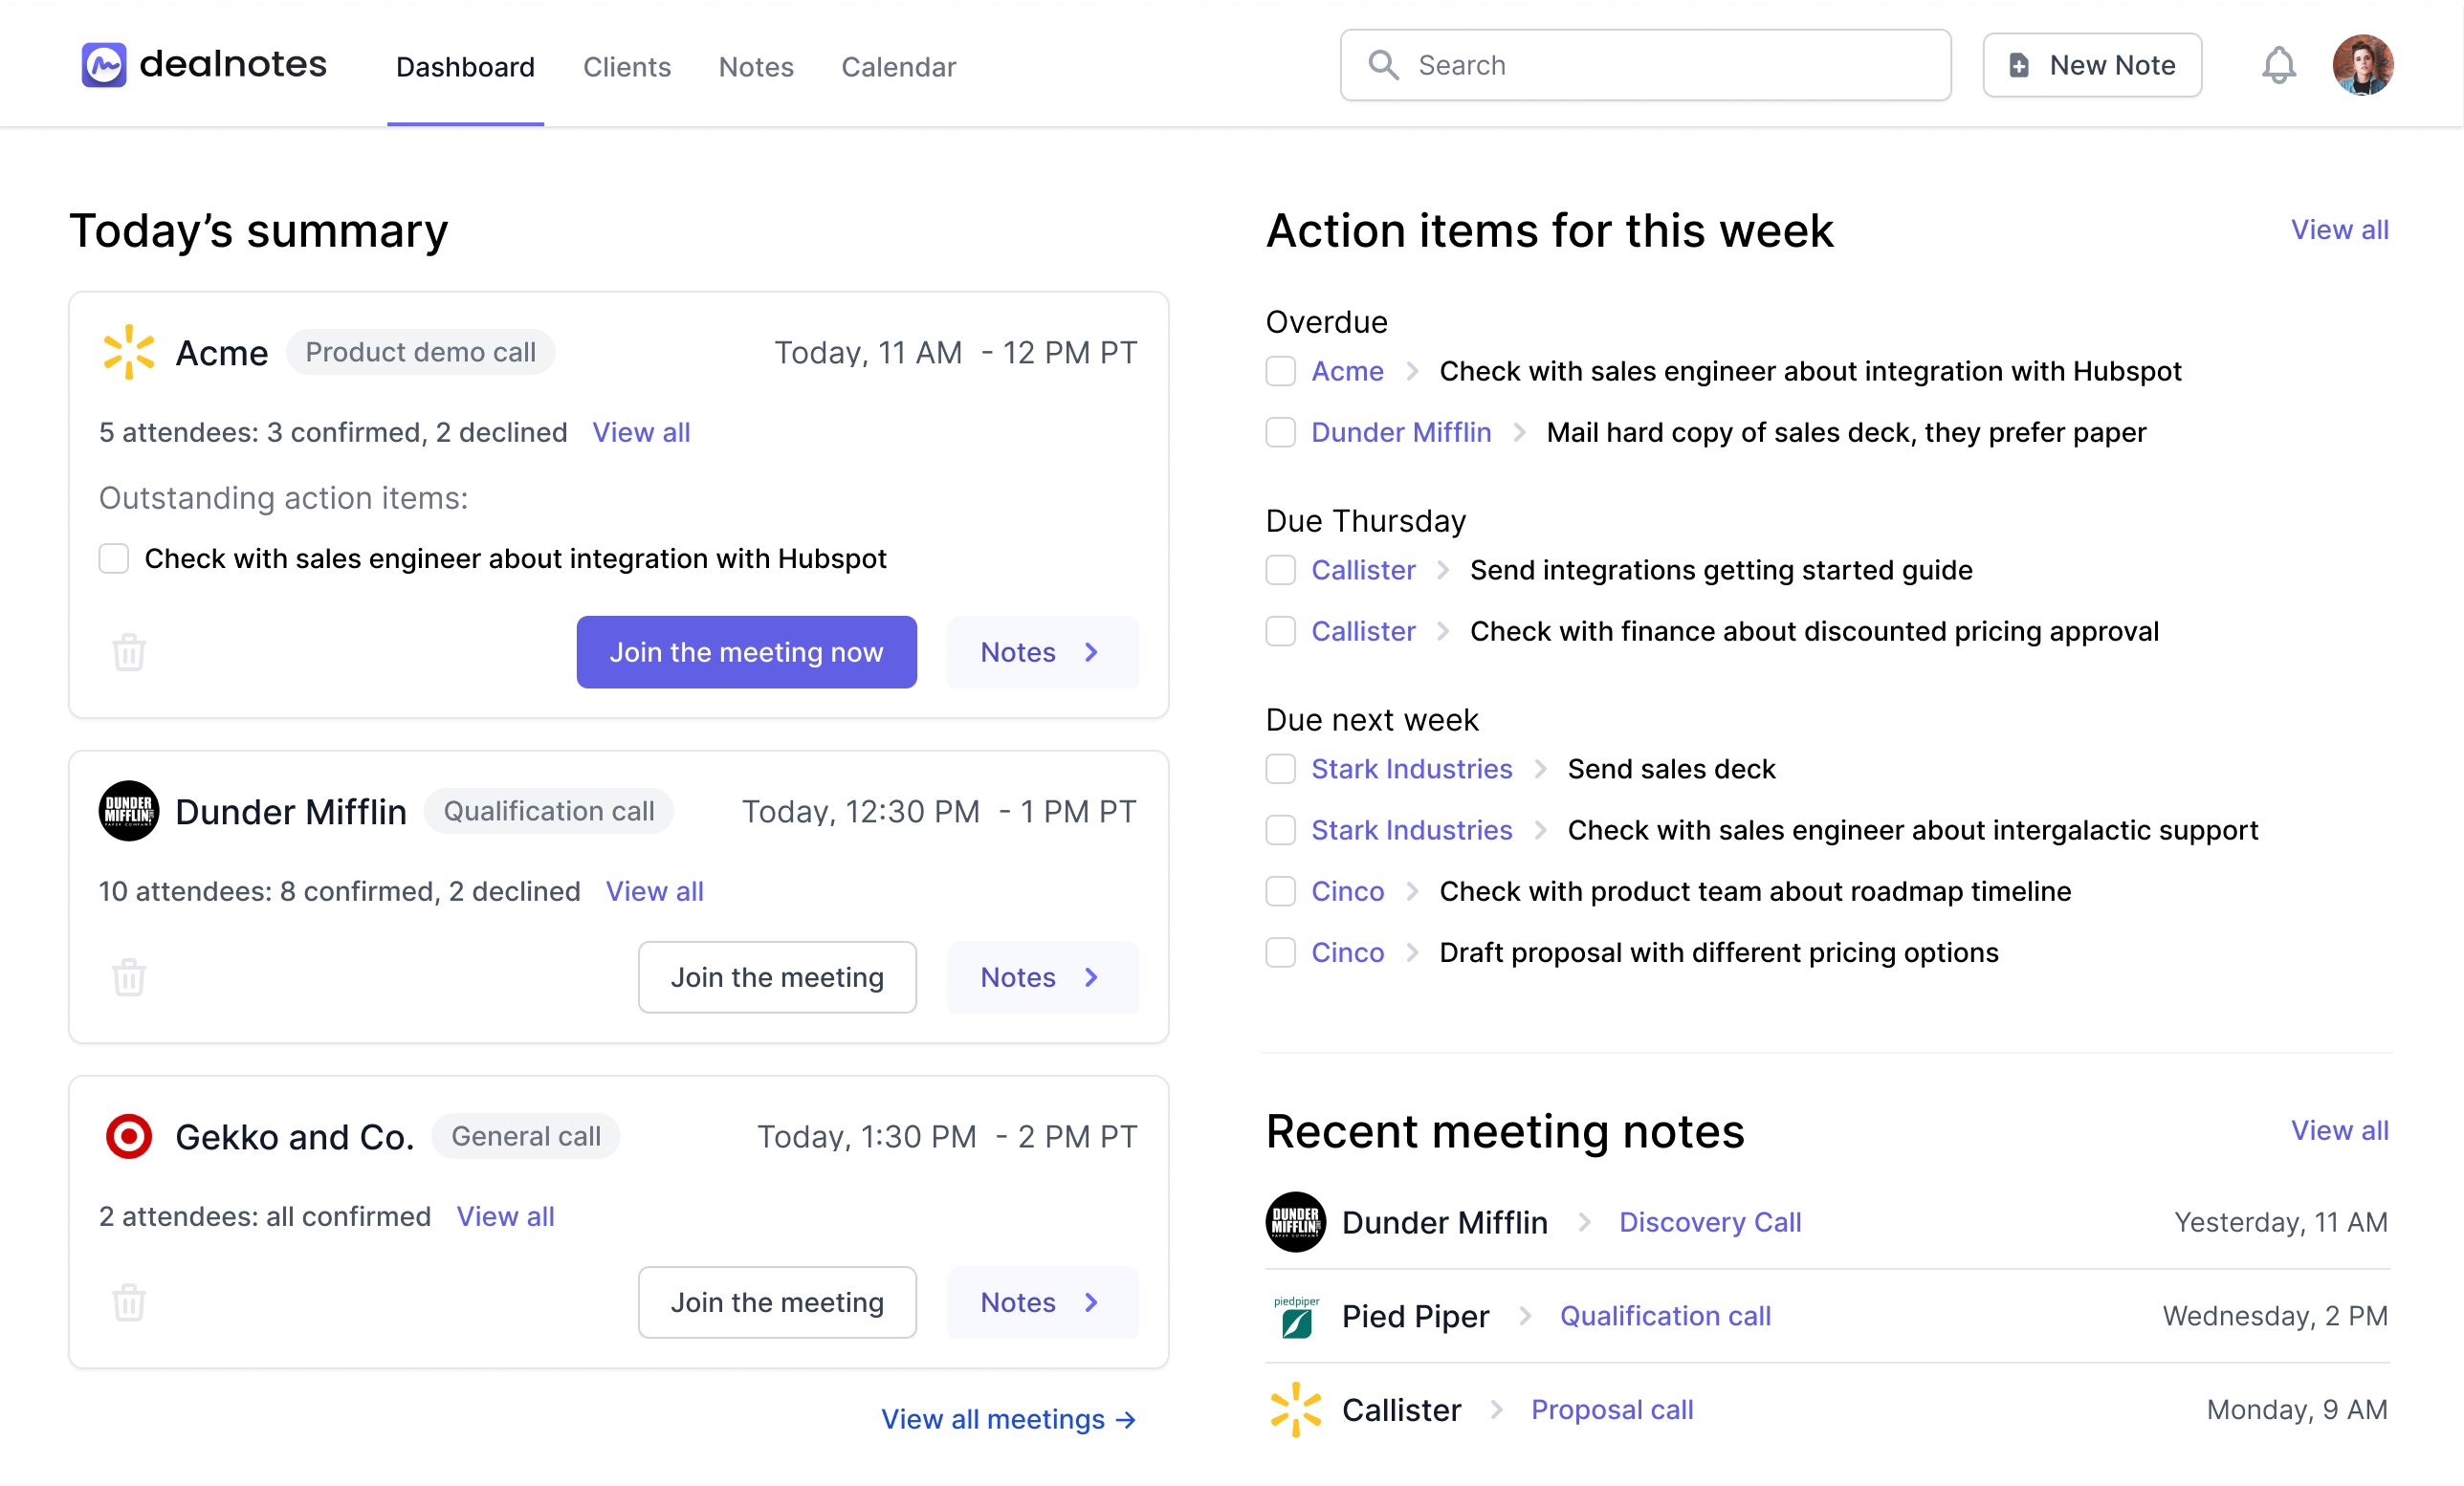The width and height of the screenshot is (2464, 1486).
Task: Click the Pied Piper logo in recent notes
Action: coord(1296,1316)
